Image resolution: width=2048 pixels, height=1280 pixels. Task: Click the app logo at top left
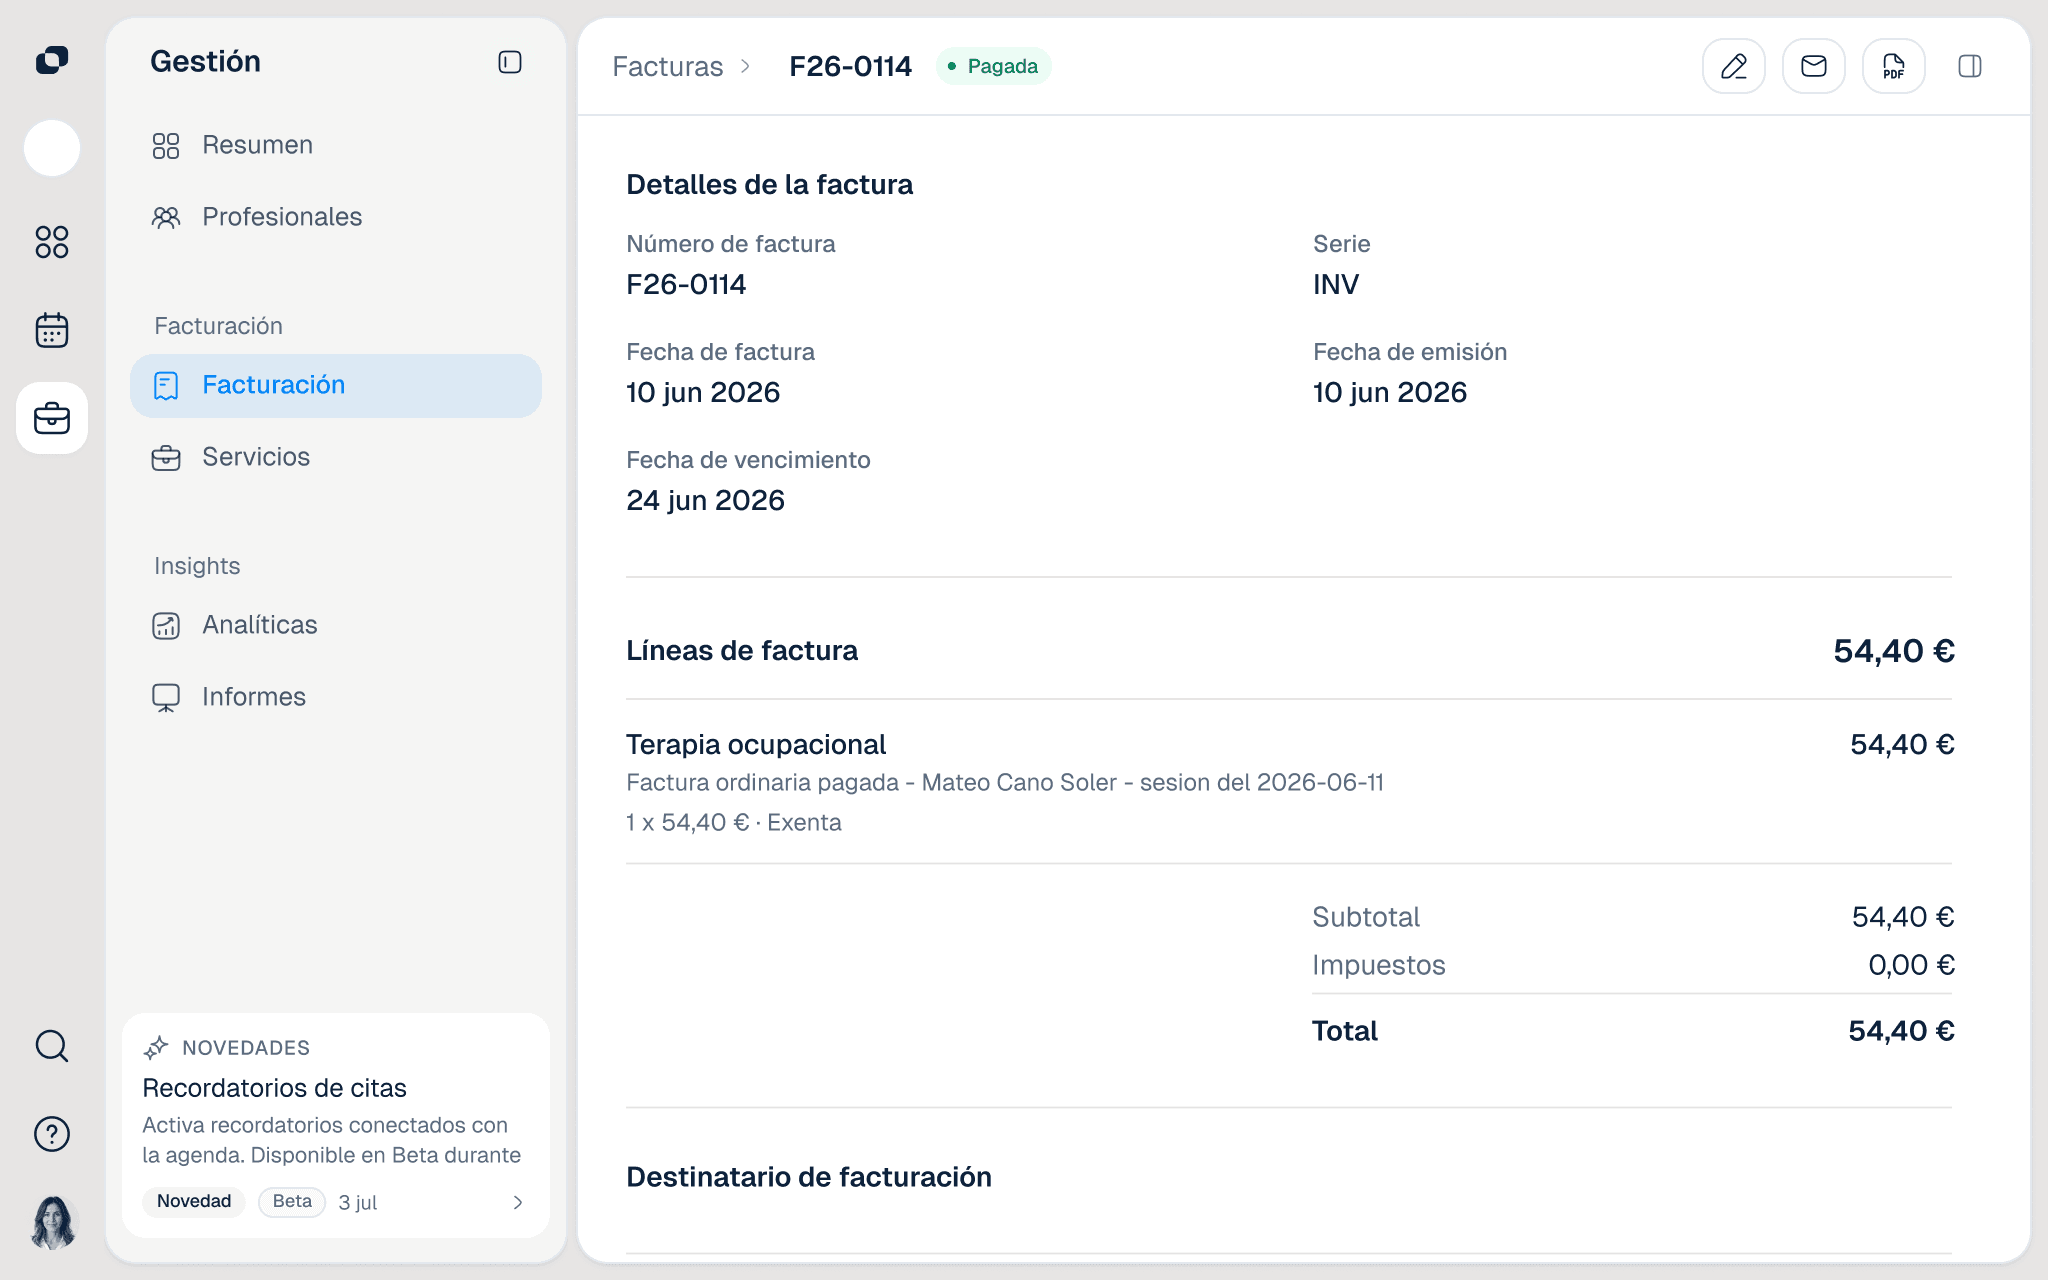(x=52, y=60)
